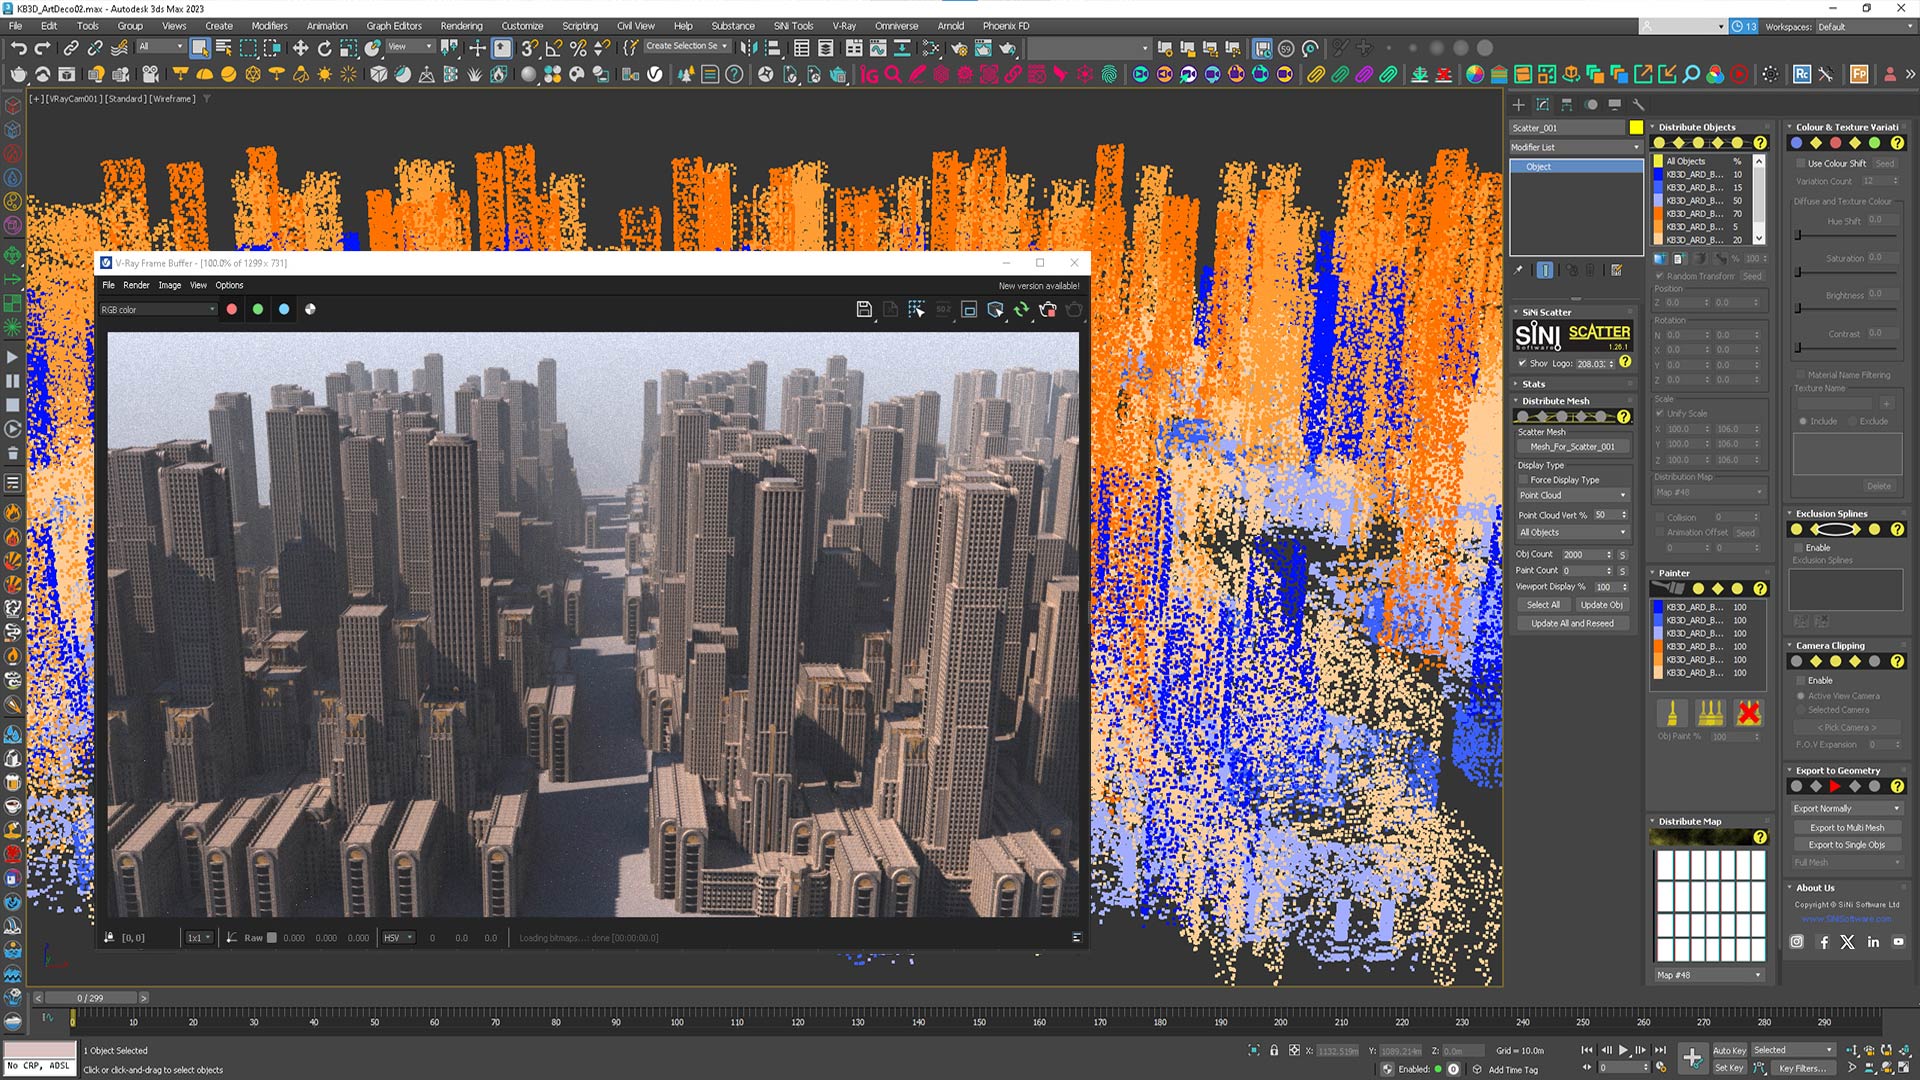The width and height of the screenshot is (1920, 1080).
Task: Enable Force Display Type checkbox
Action: [x=1523, y=480]
